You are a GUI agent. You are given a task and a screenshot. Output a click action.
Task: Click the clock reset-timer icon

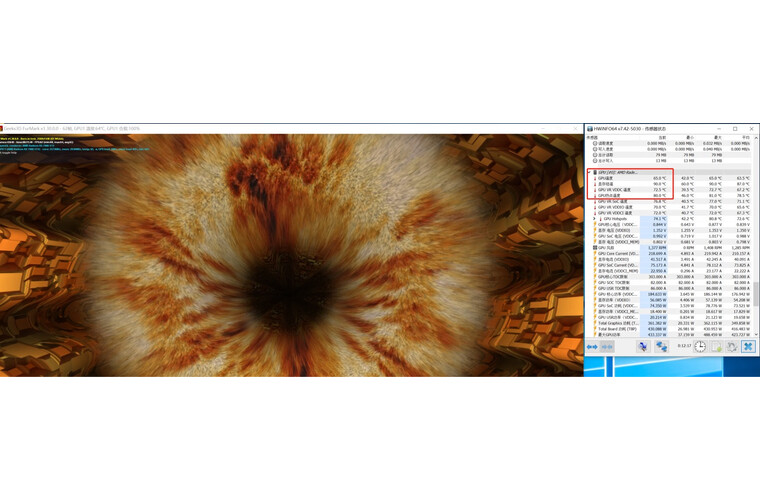(x=700, y=347)
